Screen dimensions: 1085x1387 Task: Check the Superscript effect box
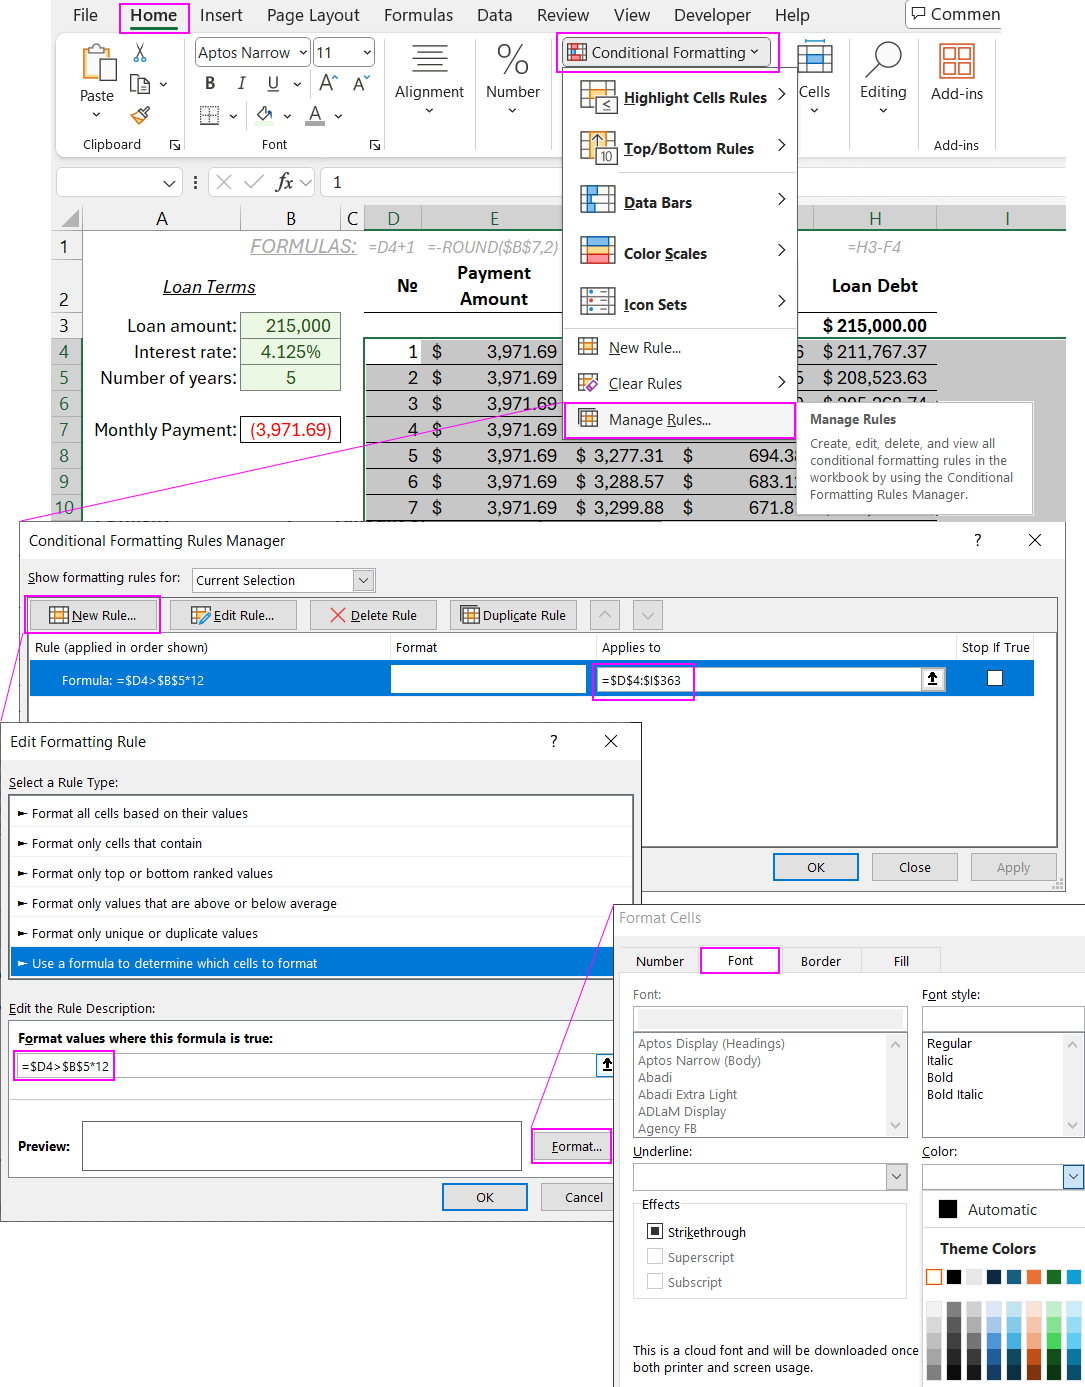point(655,1257)
